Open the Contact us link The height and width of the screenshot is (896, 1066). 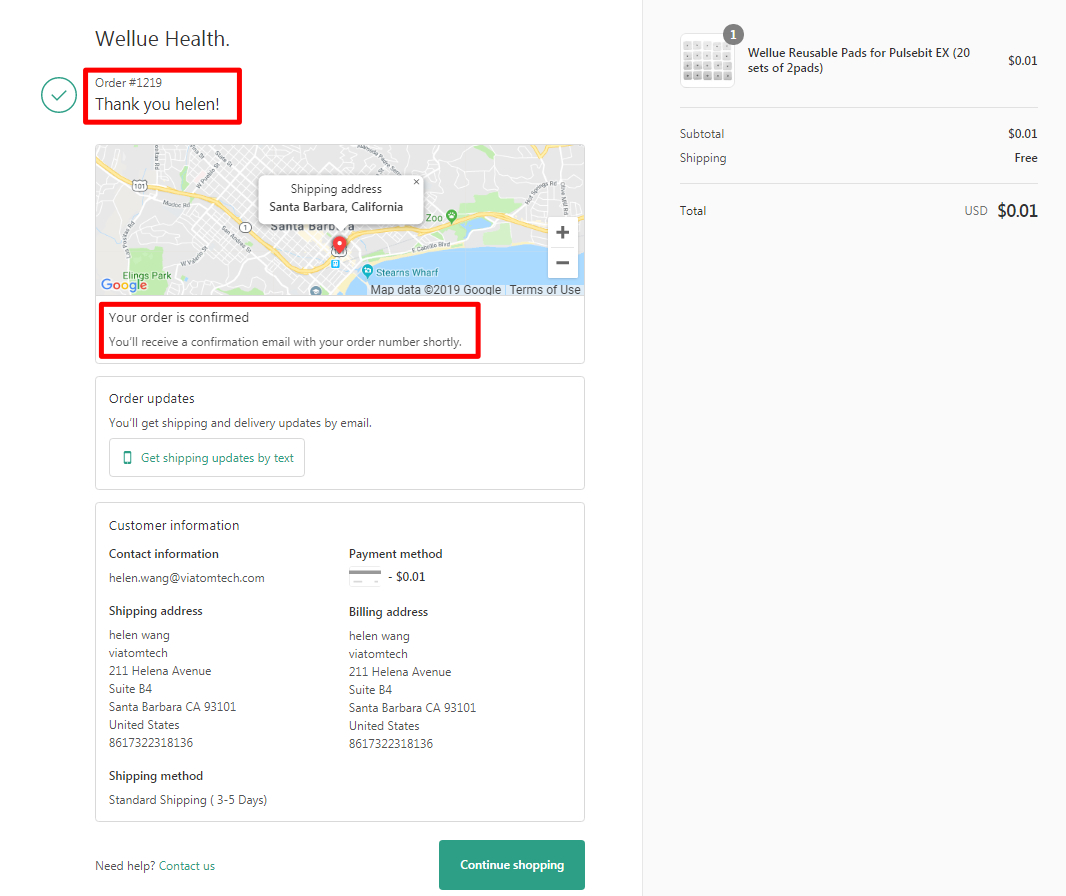[187, 865]
